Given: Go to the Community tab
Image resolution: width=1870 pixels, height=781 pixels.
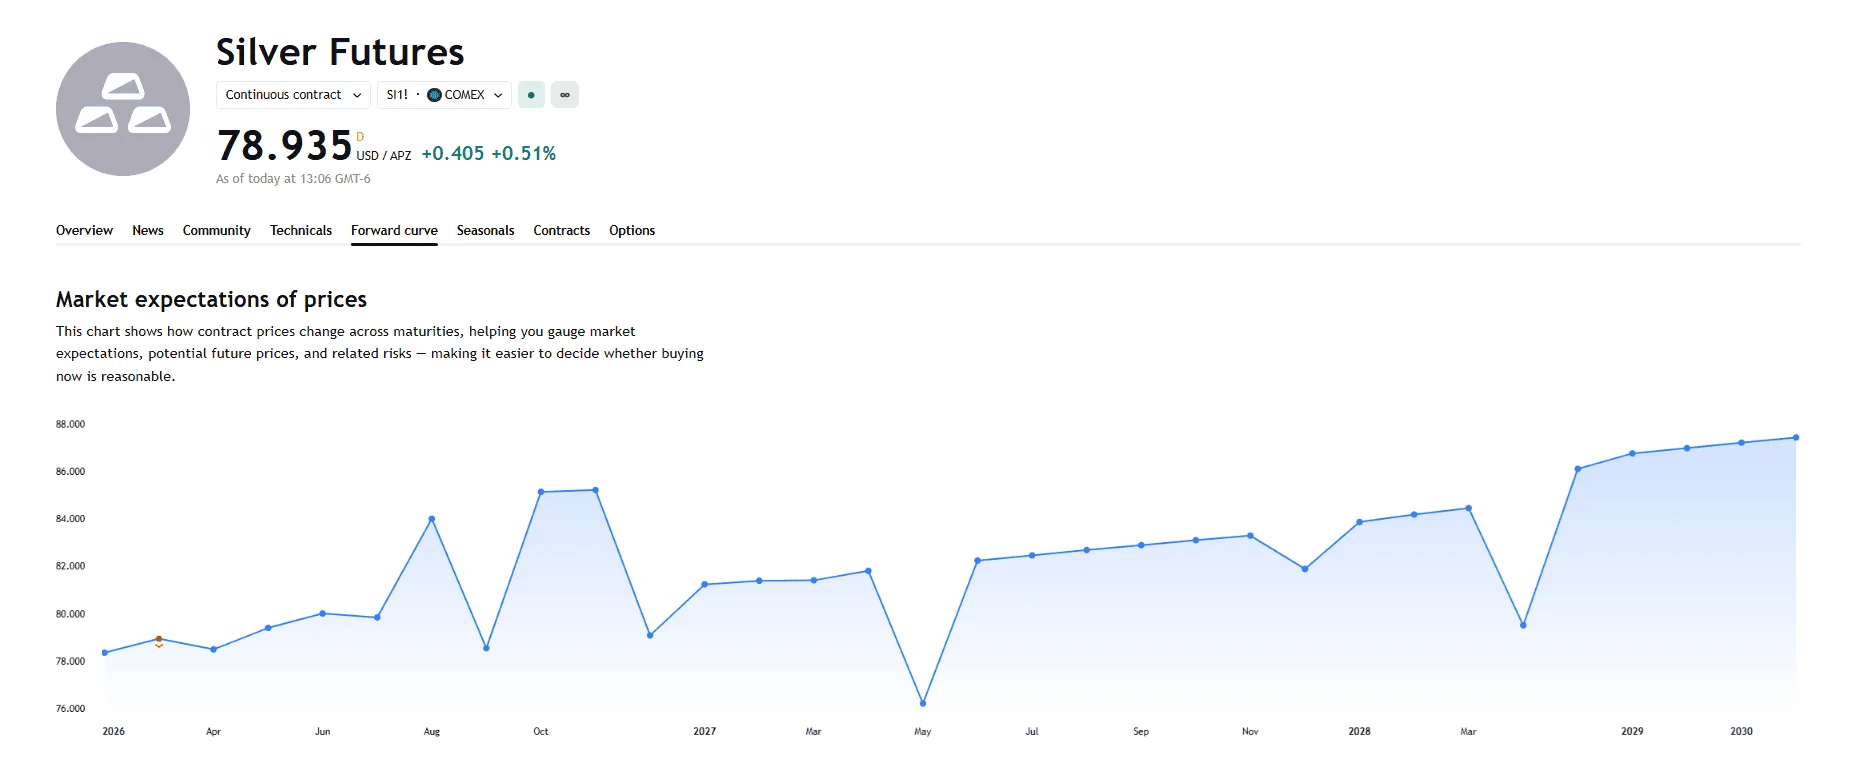Looking at the screenshot, I should click(x=216, y=230).
